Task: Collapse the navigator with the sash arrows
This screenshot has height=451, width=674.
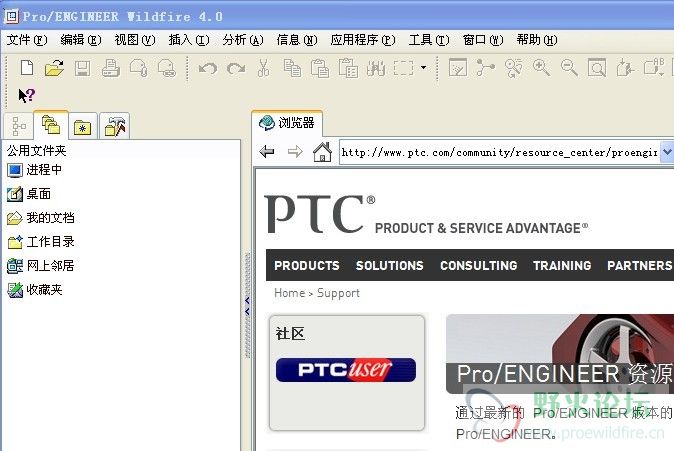Action: pyautogui.click(x=247, y=306)
